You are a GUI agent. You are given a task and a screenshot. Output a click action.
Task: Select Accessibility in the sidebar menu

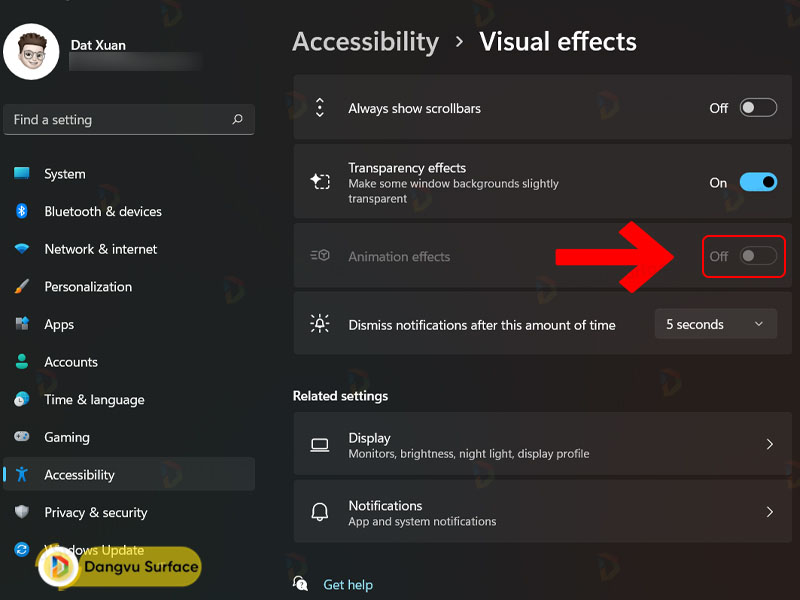pyautogui.click(x=80, y=474)
